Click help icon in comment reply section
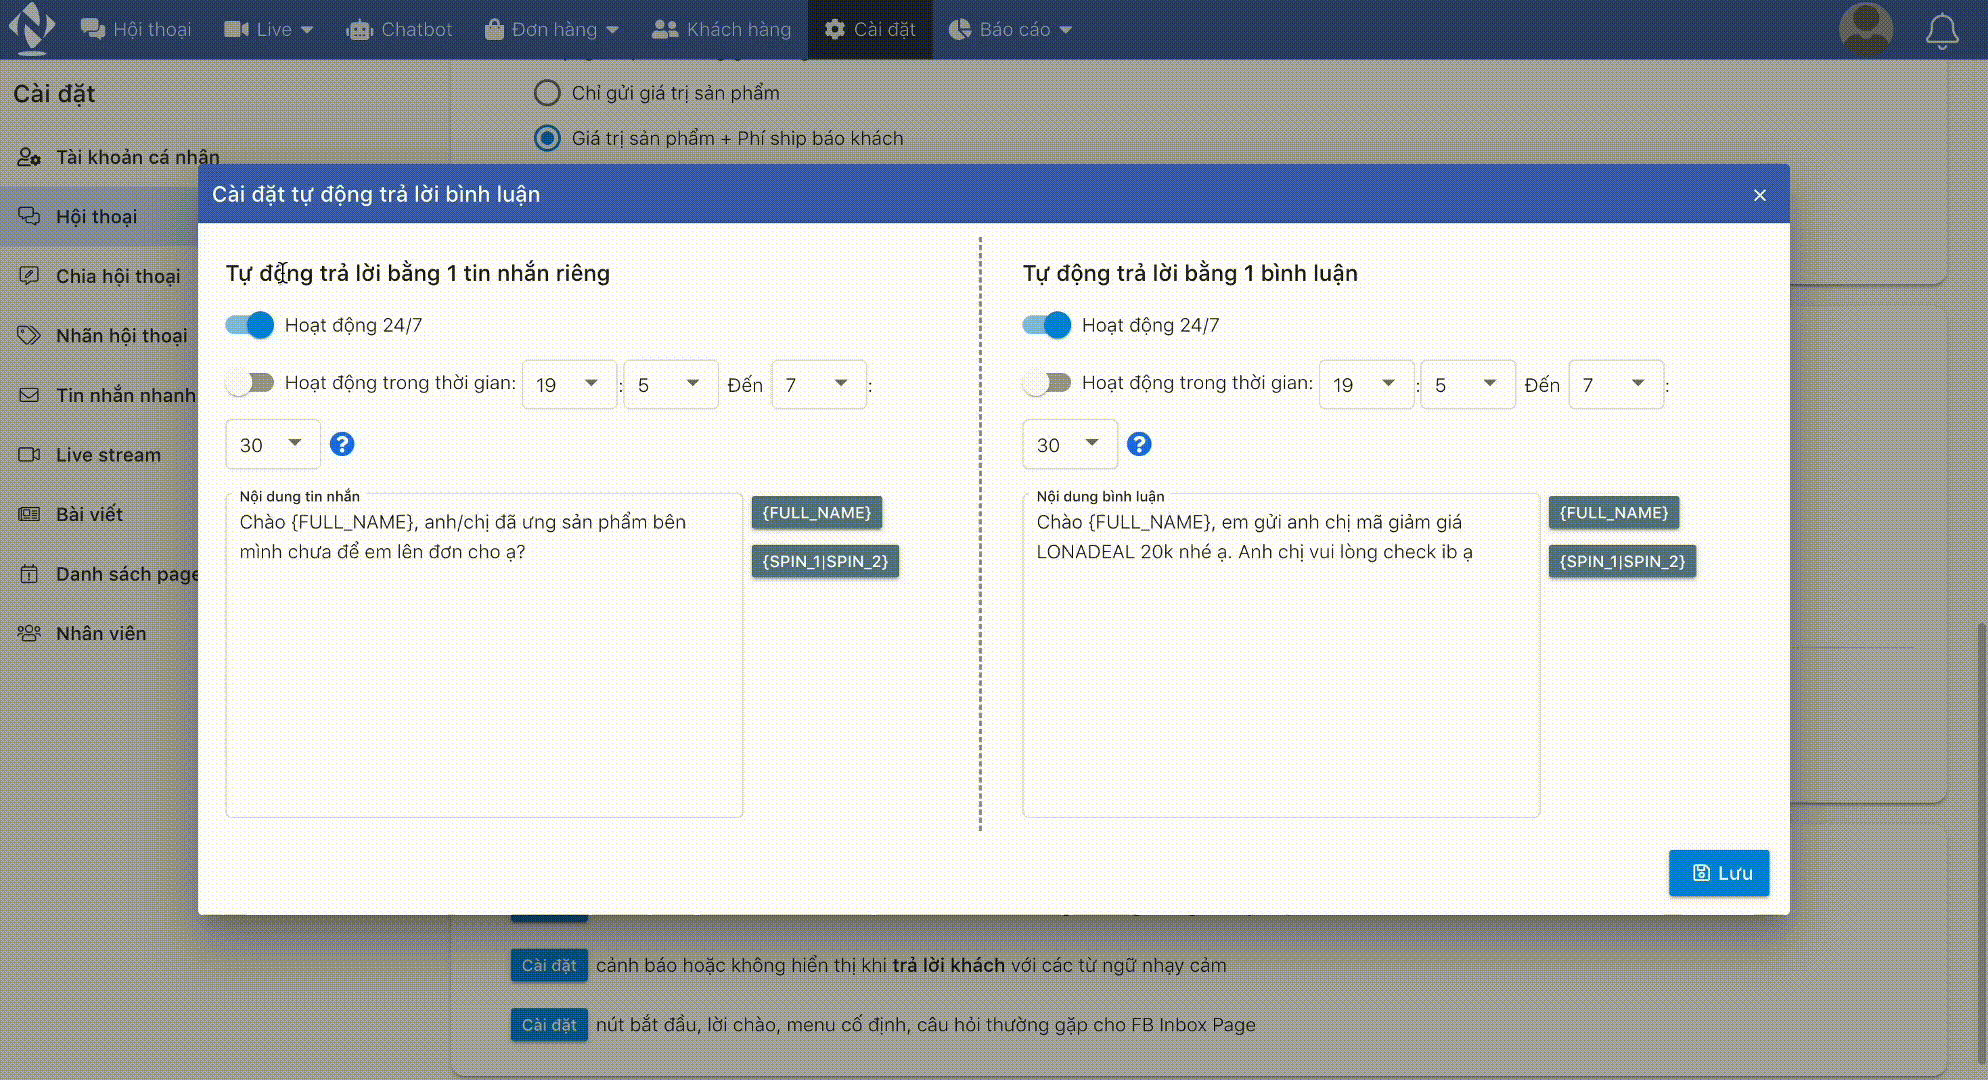 (x=1139, y=444)
